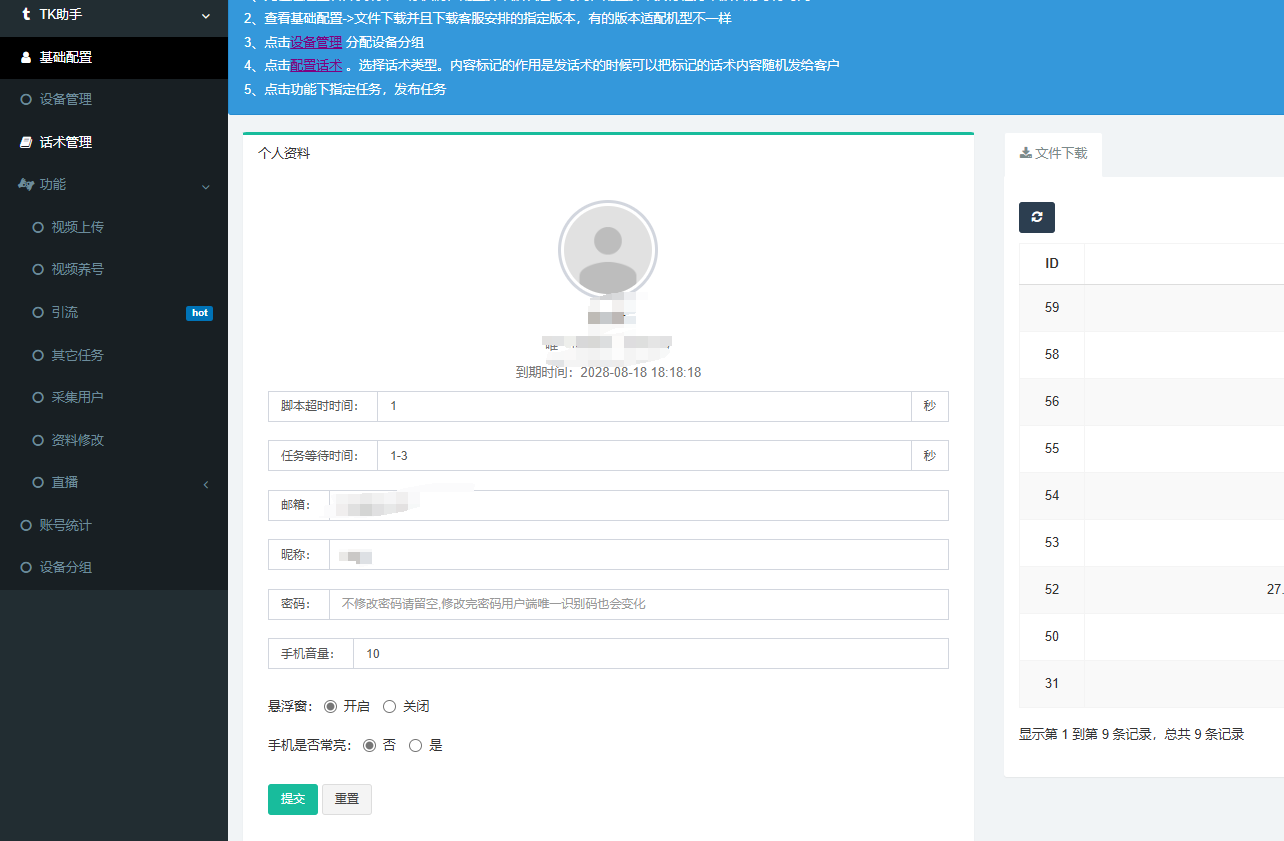
Task: Click table row with ID 58
Action: coord(1152,354)
